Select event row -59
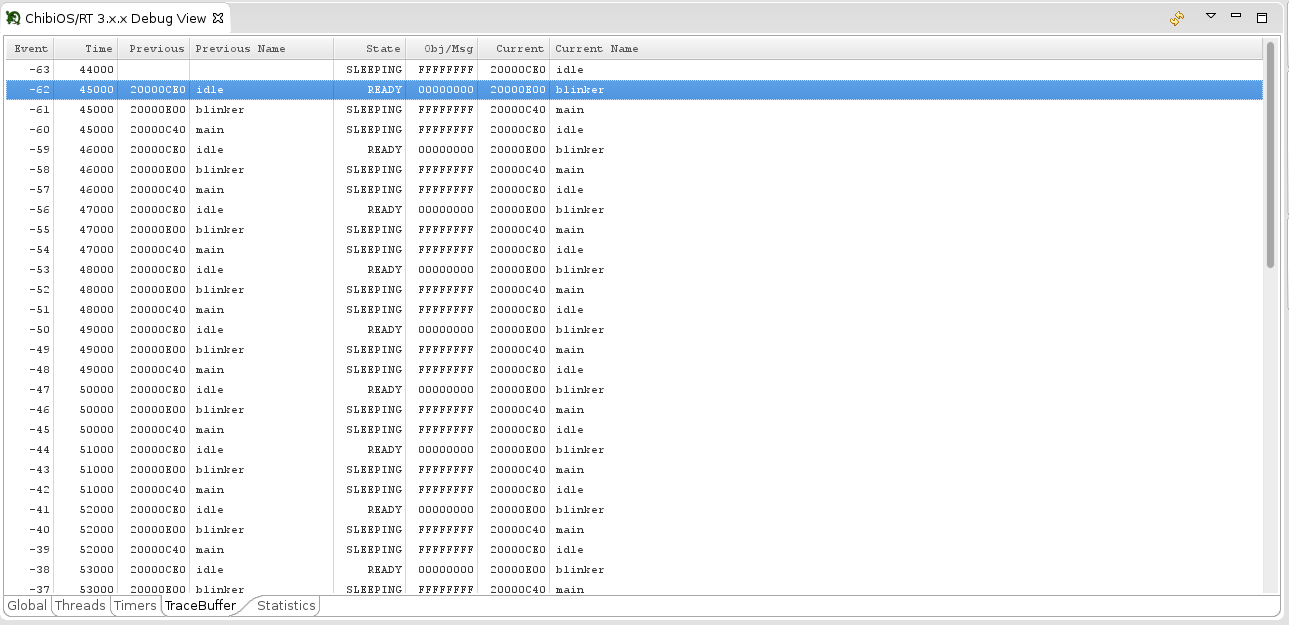This screenshot has height=625, width=1289. coord(634,150)
